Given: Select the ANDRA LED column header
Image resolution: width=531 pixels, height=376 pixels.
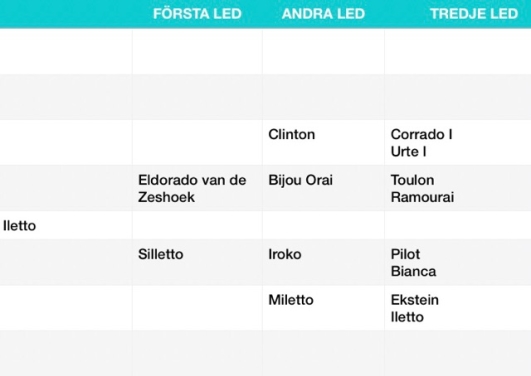Looking at the screenshot, I should tap(323, 14).
